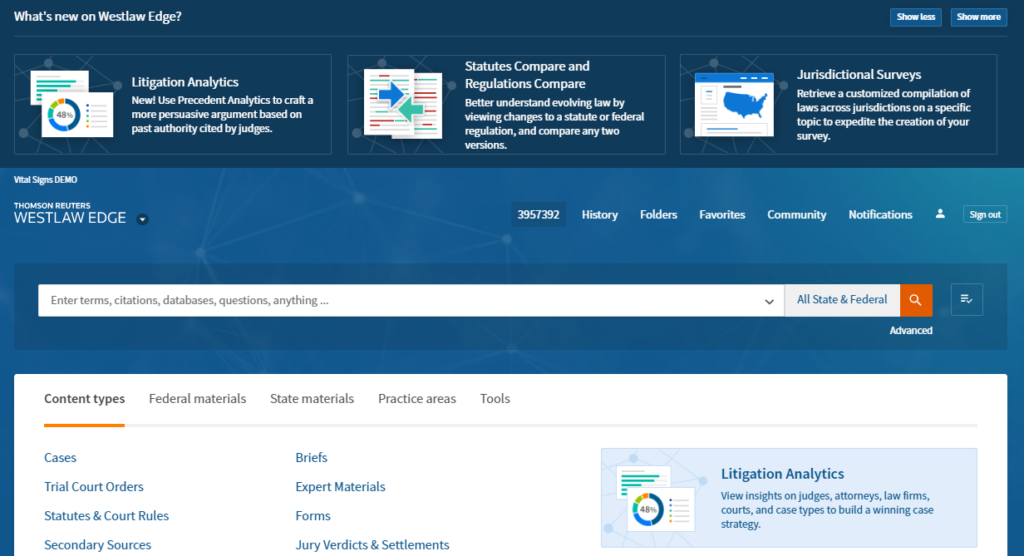Switch to the Practice areas tab

click(x=417, y=399)
